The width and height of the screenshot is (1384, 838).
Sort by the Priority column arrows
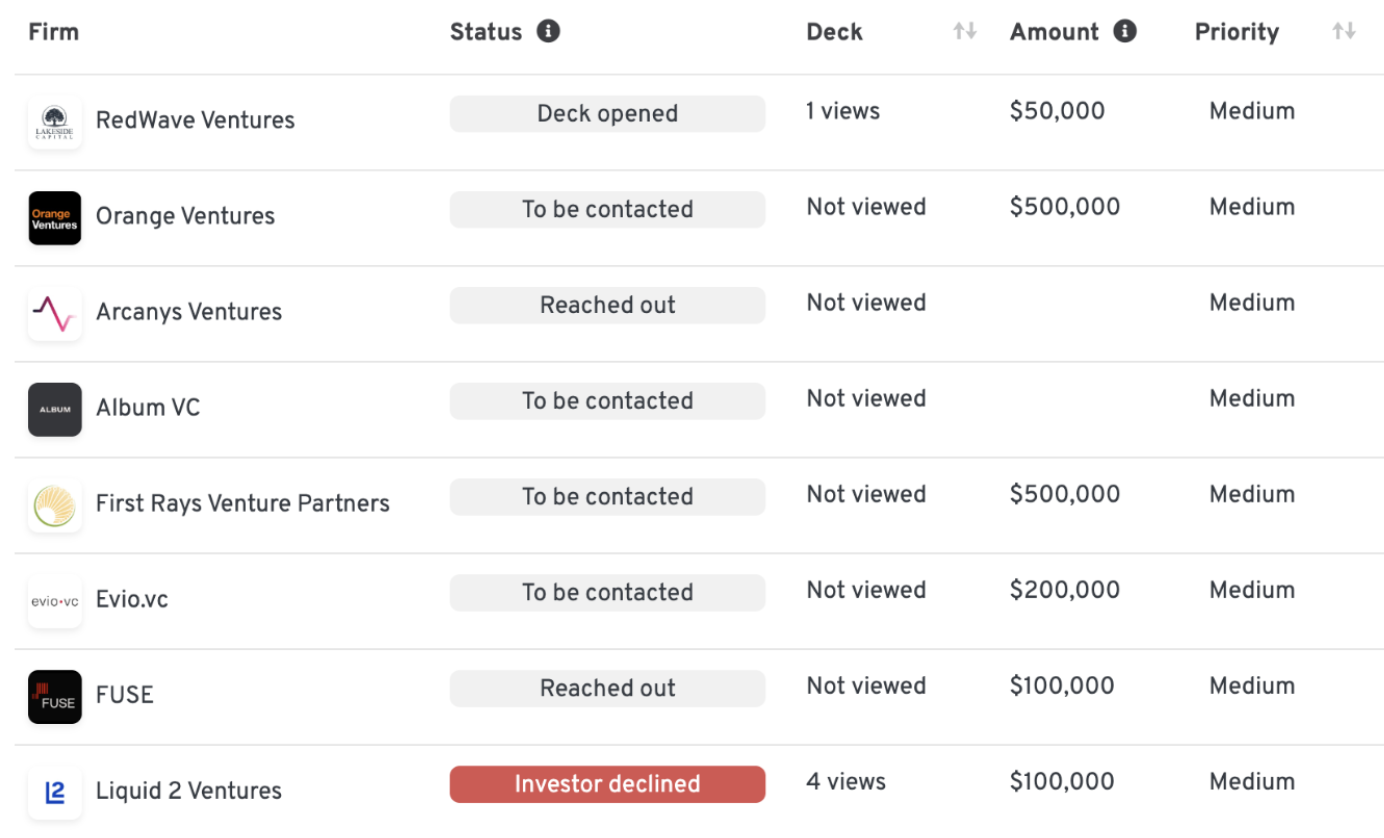(1344, 31)
